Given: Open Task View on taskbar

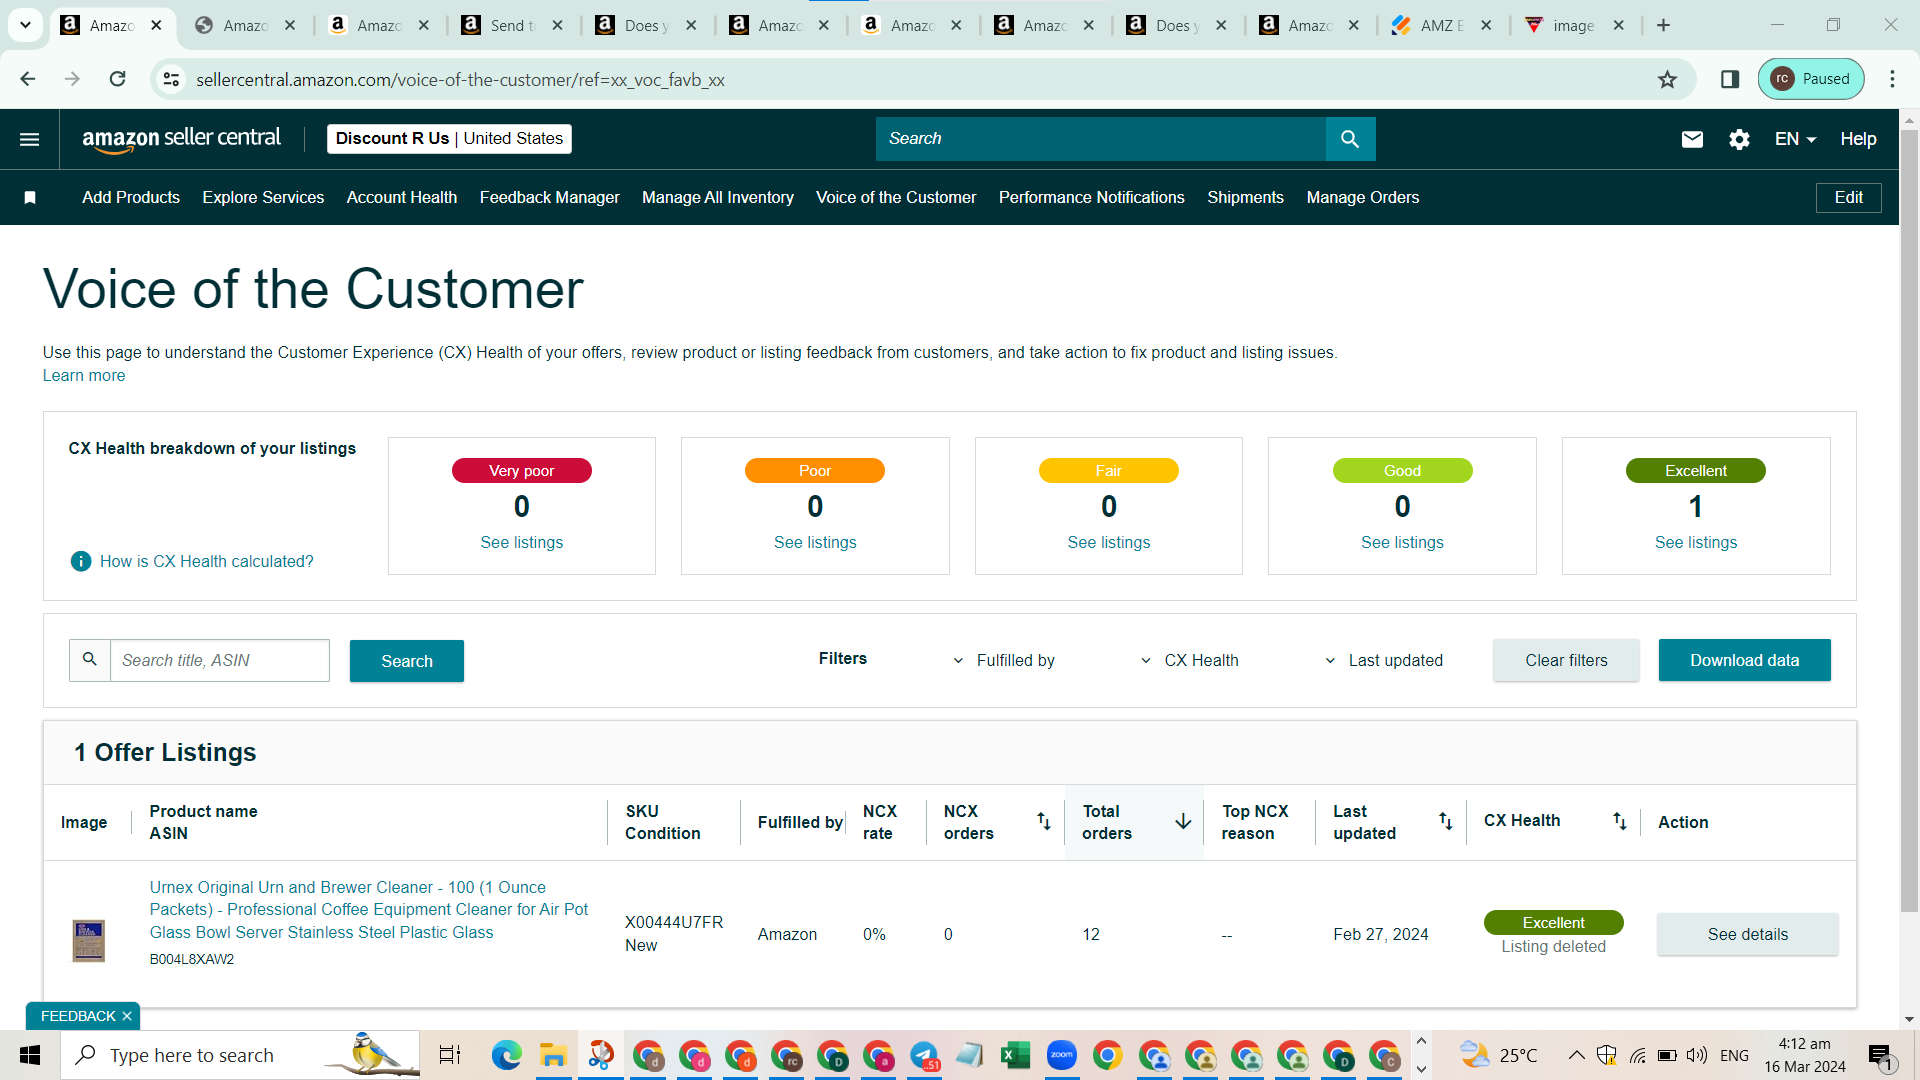Looking at the screenshot, I should (x=450, y=1055).
